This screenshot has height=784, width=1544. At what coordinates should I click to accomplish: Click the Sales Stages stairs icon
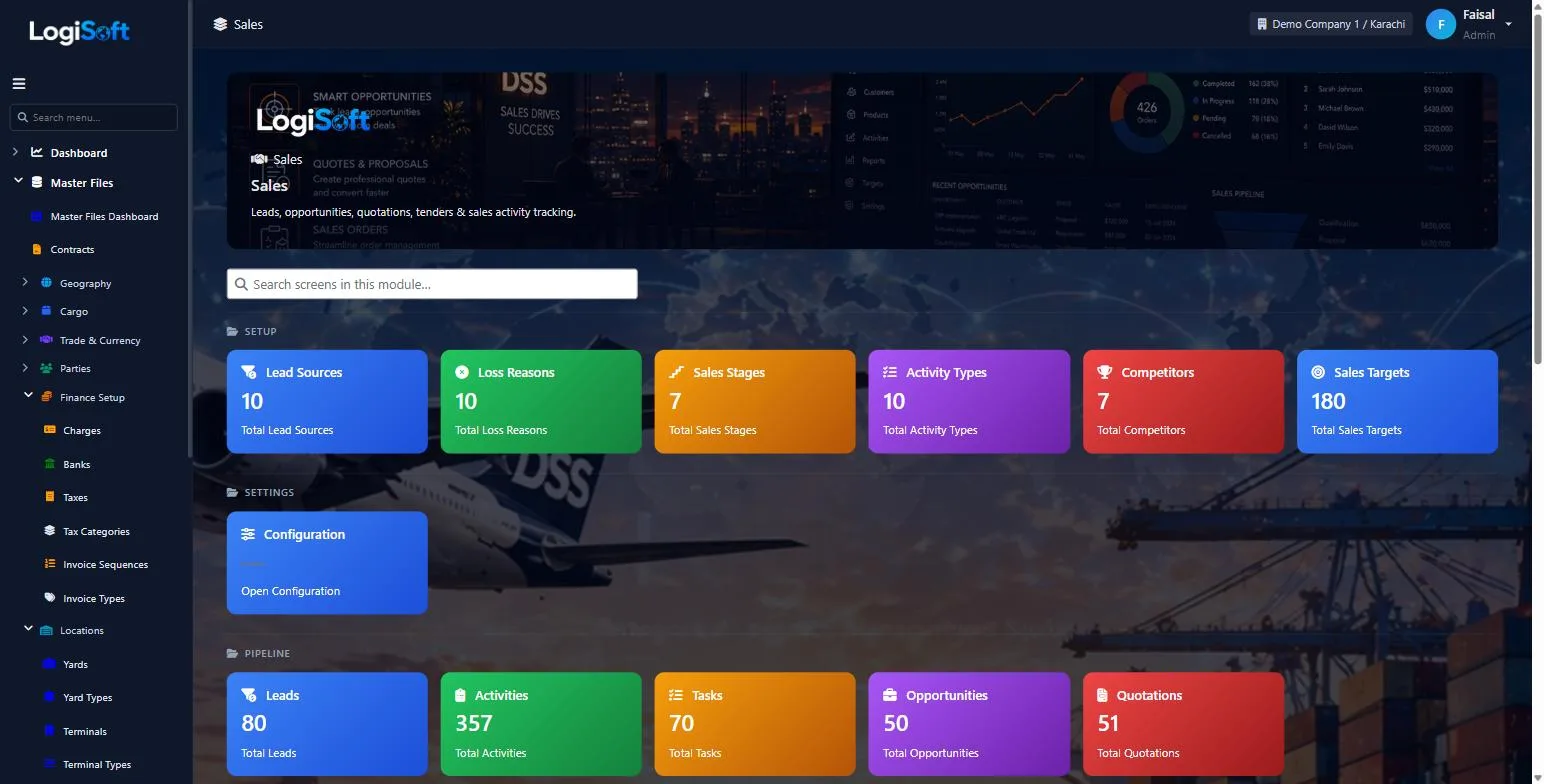coord(677,372)
